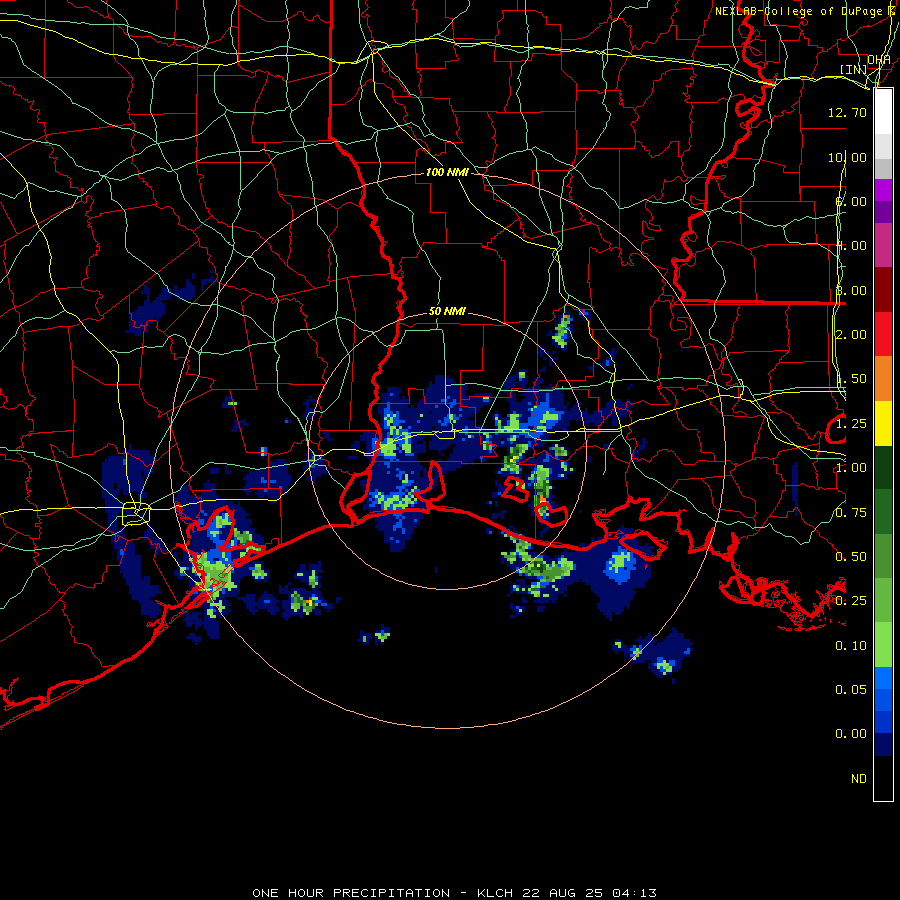Click the 0.25 legend value
Image resolution: width=900 pixels, height=900 pixels.
851,601
